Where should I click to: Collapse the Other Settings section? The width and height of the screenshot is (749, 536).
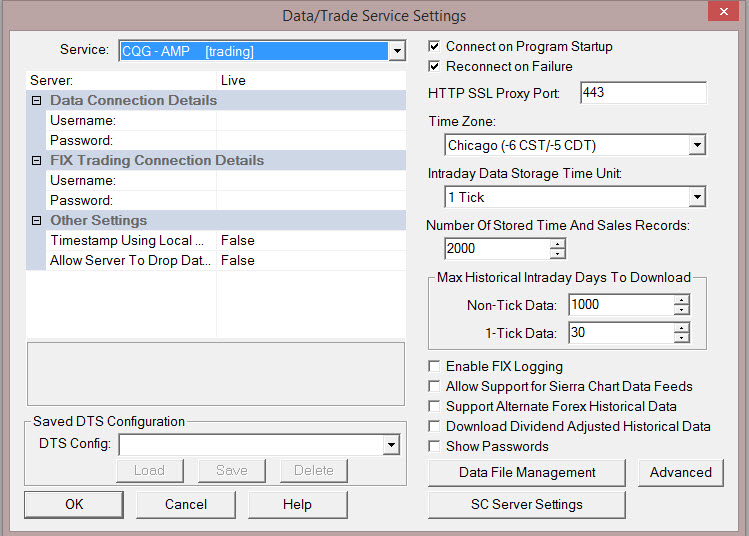pyautogui.click(x=37, y=221)
